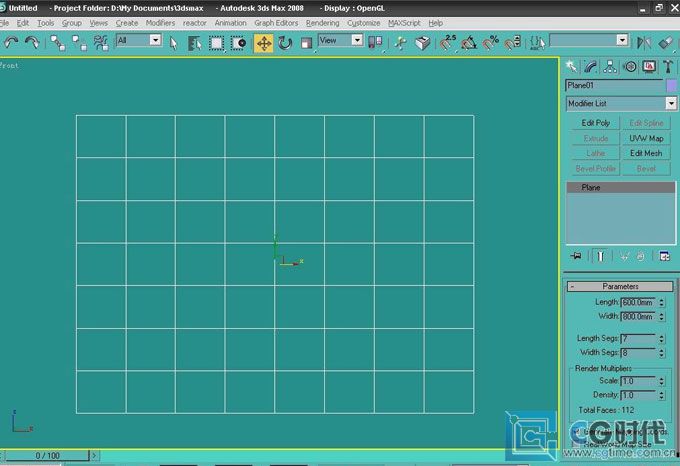The image size is (680, 466).
Task: Click Configure Modifier Sets icon
Action: [x=664, y=256]
